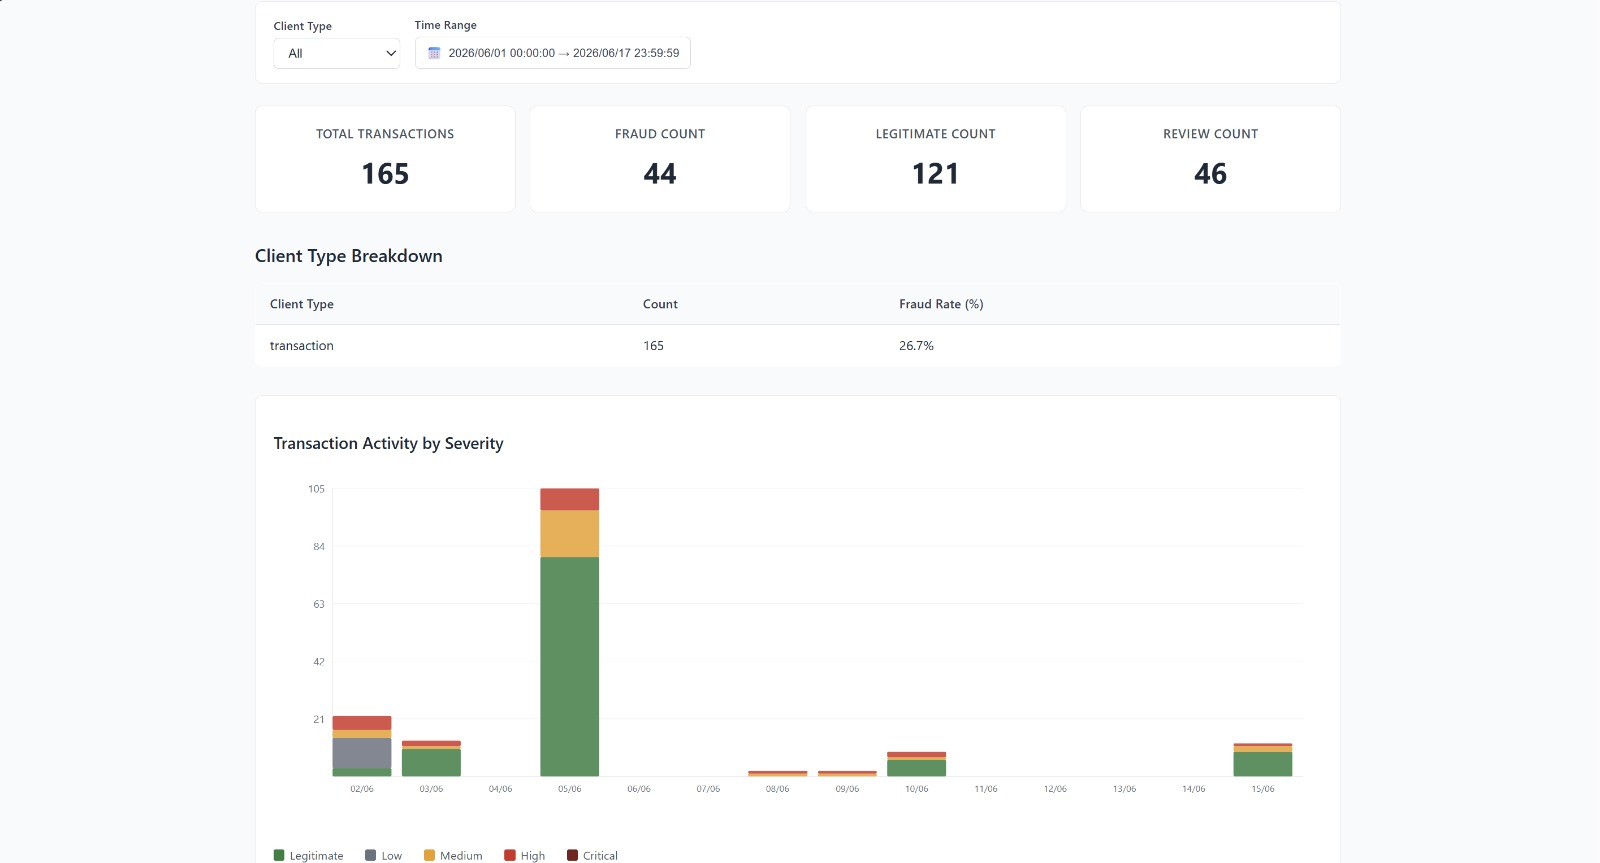The width and height of the screenshot is (1600, 863).
Task: Click the 105 y-axis label
Action: click(x=316, y=489)
